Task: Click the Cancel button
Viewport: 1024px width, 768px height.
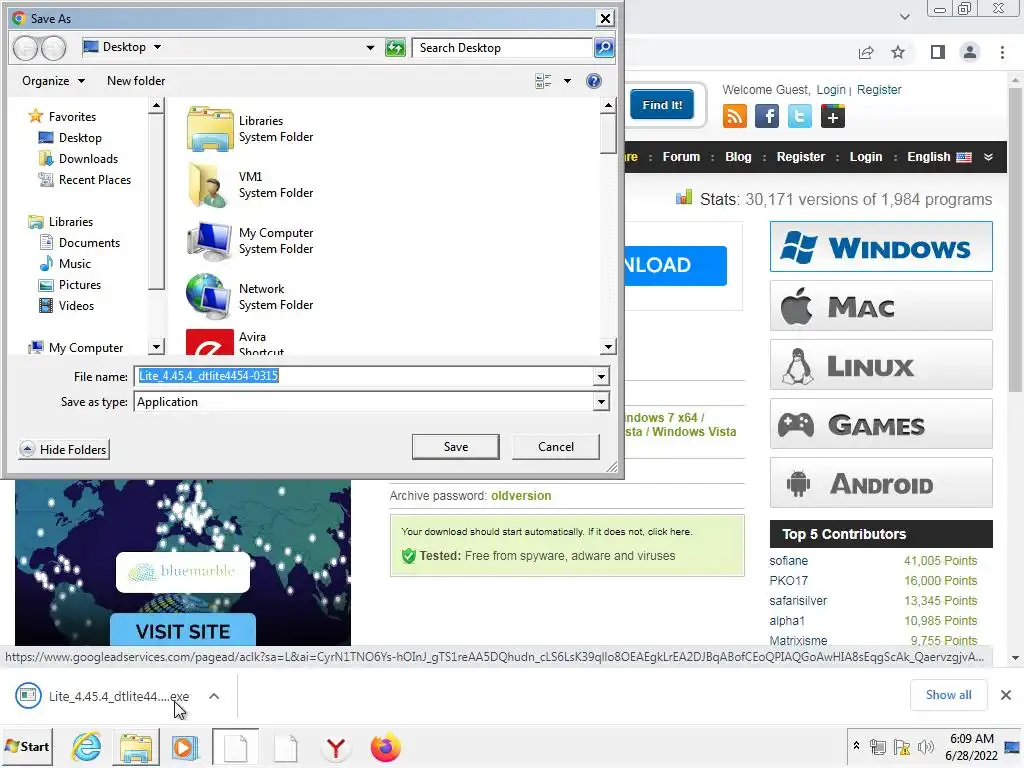Action: click(x=556, y=447)
